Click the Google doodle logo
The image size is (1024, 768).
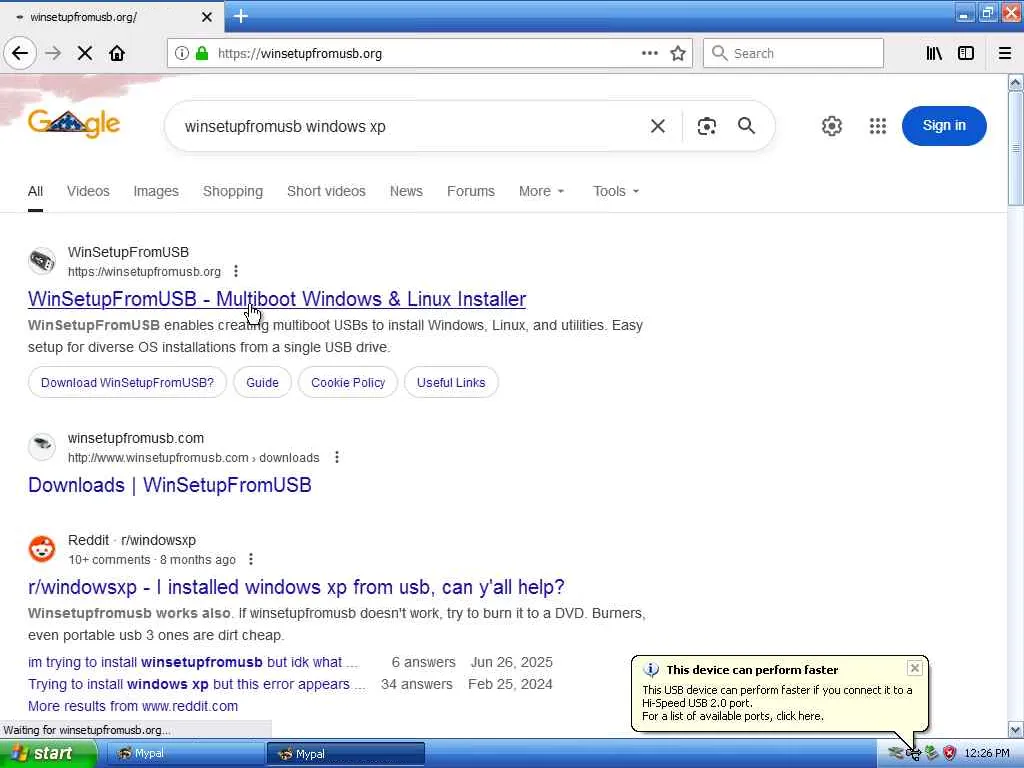[74, 123]
